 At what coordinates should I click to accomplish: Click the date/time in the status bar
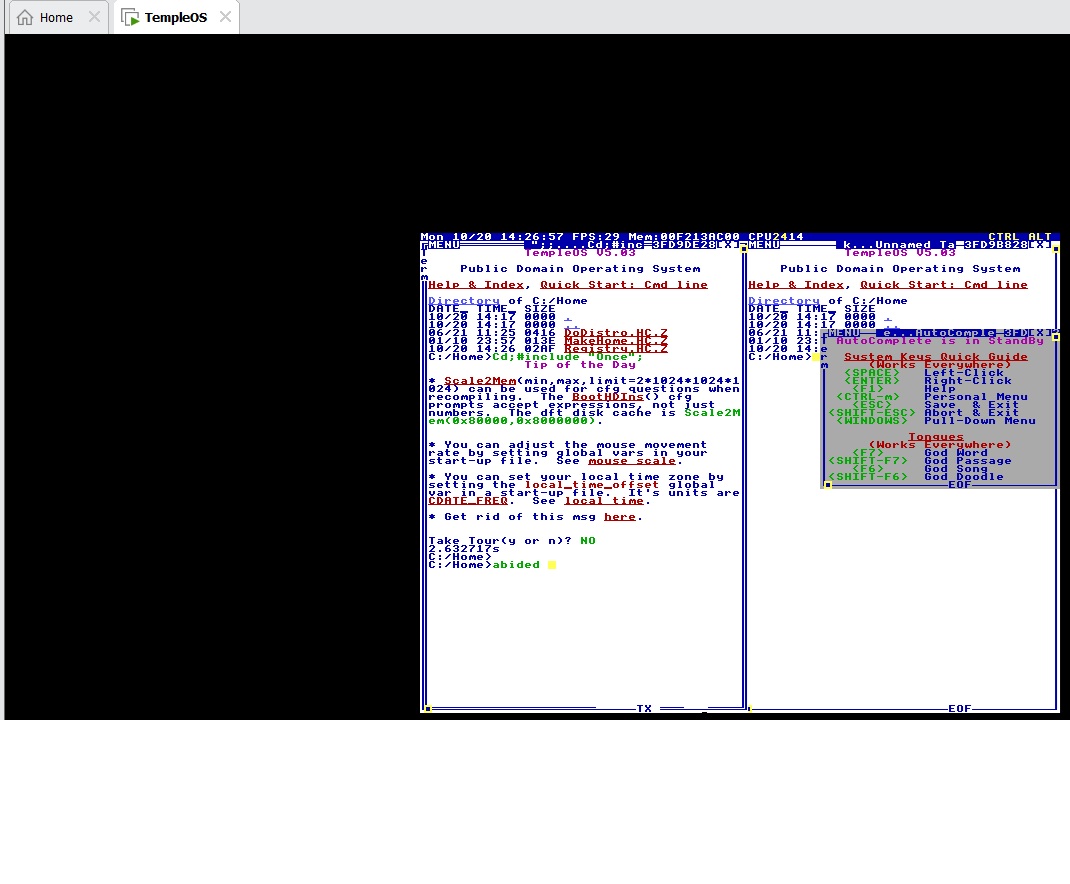pos(492,236)
